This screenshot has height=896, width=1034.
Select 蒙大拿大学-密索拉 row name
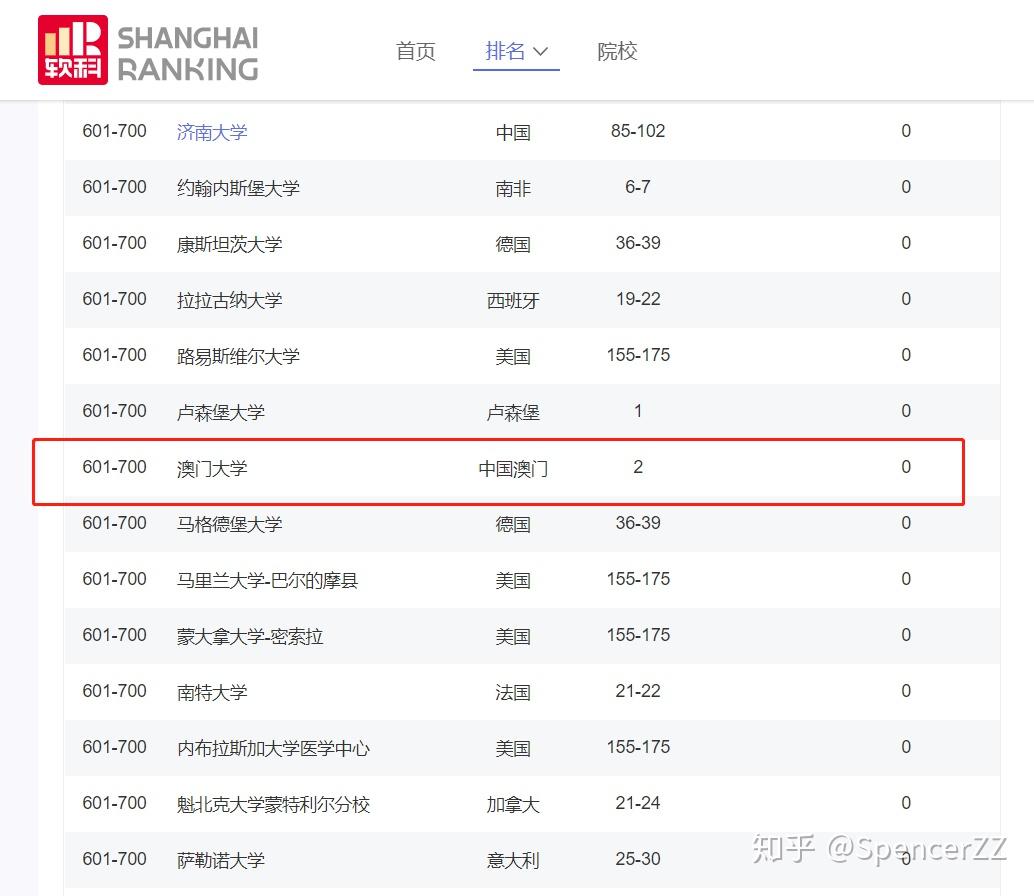pos(250,636)
